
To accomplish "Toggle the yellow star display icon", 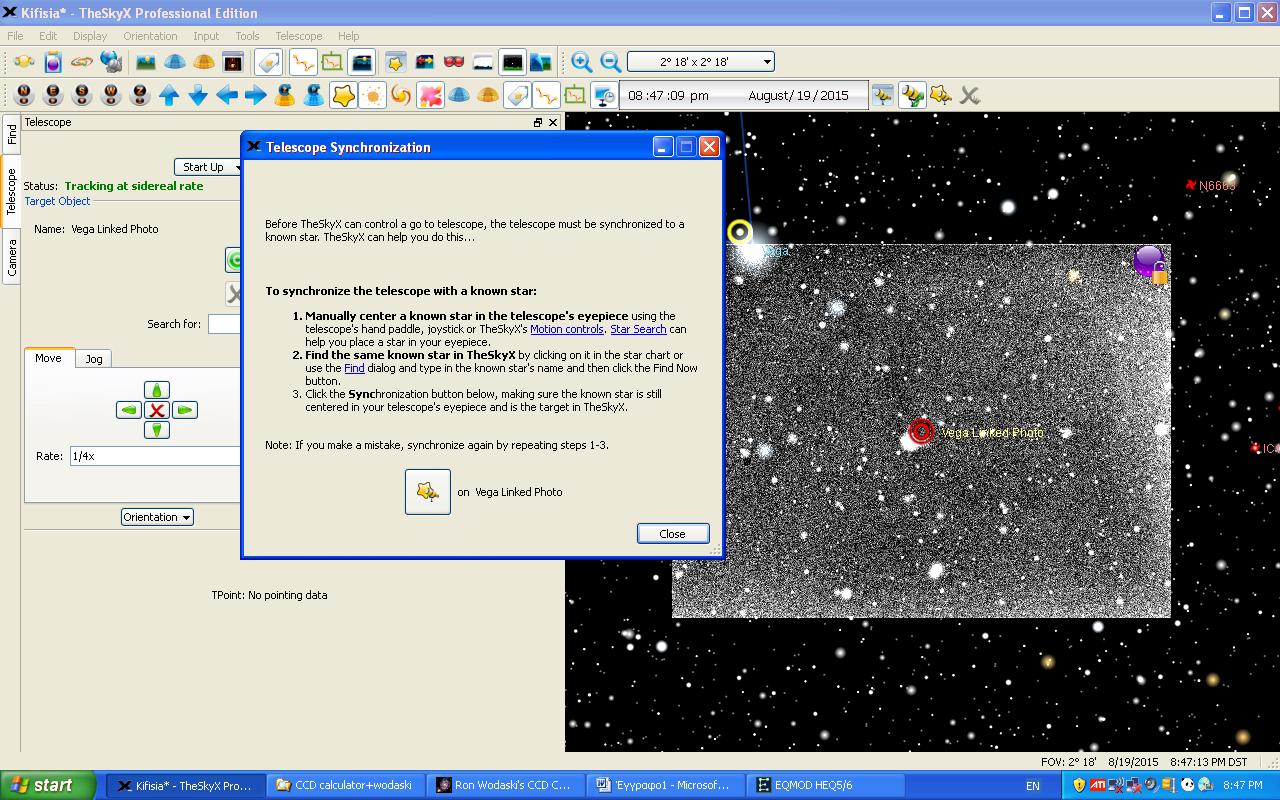I will pyautogui.click(x=343, y=95).
